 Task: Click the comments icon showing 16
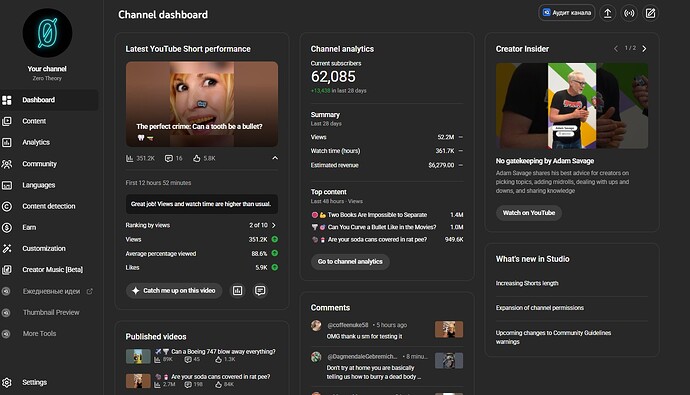[169, 158]
